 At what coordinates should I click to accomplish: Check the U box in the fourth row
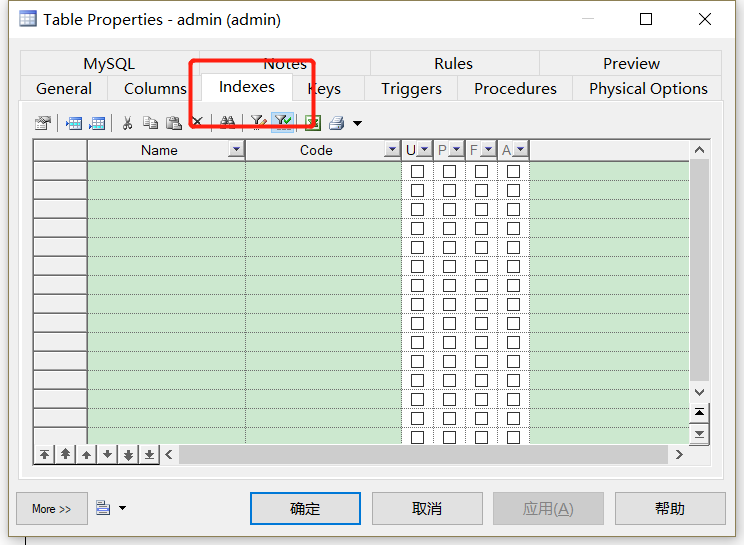[x=418, y=228]
